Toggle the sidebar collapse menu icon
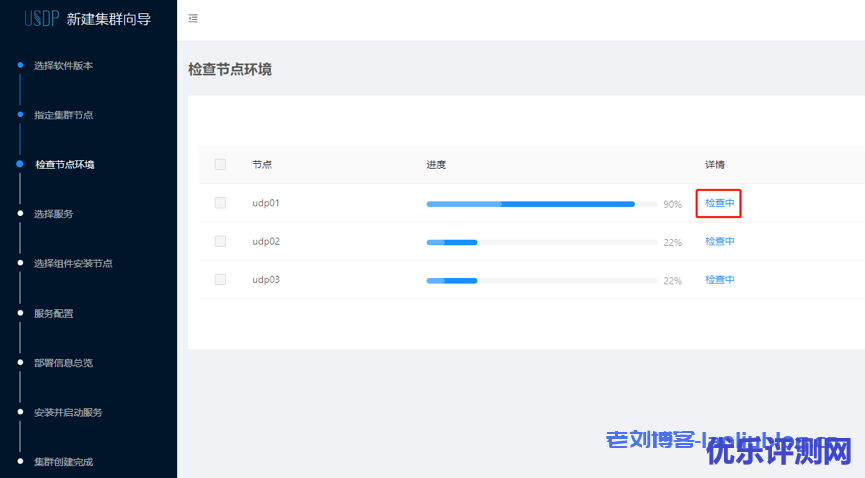Viewport: 865px width, 478px height. [x=193, y=18]
